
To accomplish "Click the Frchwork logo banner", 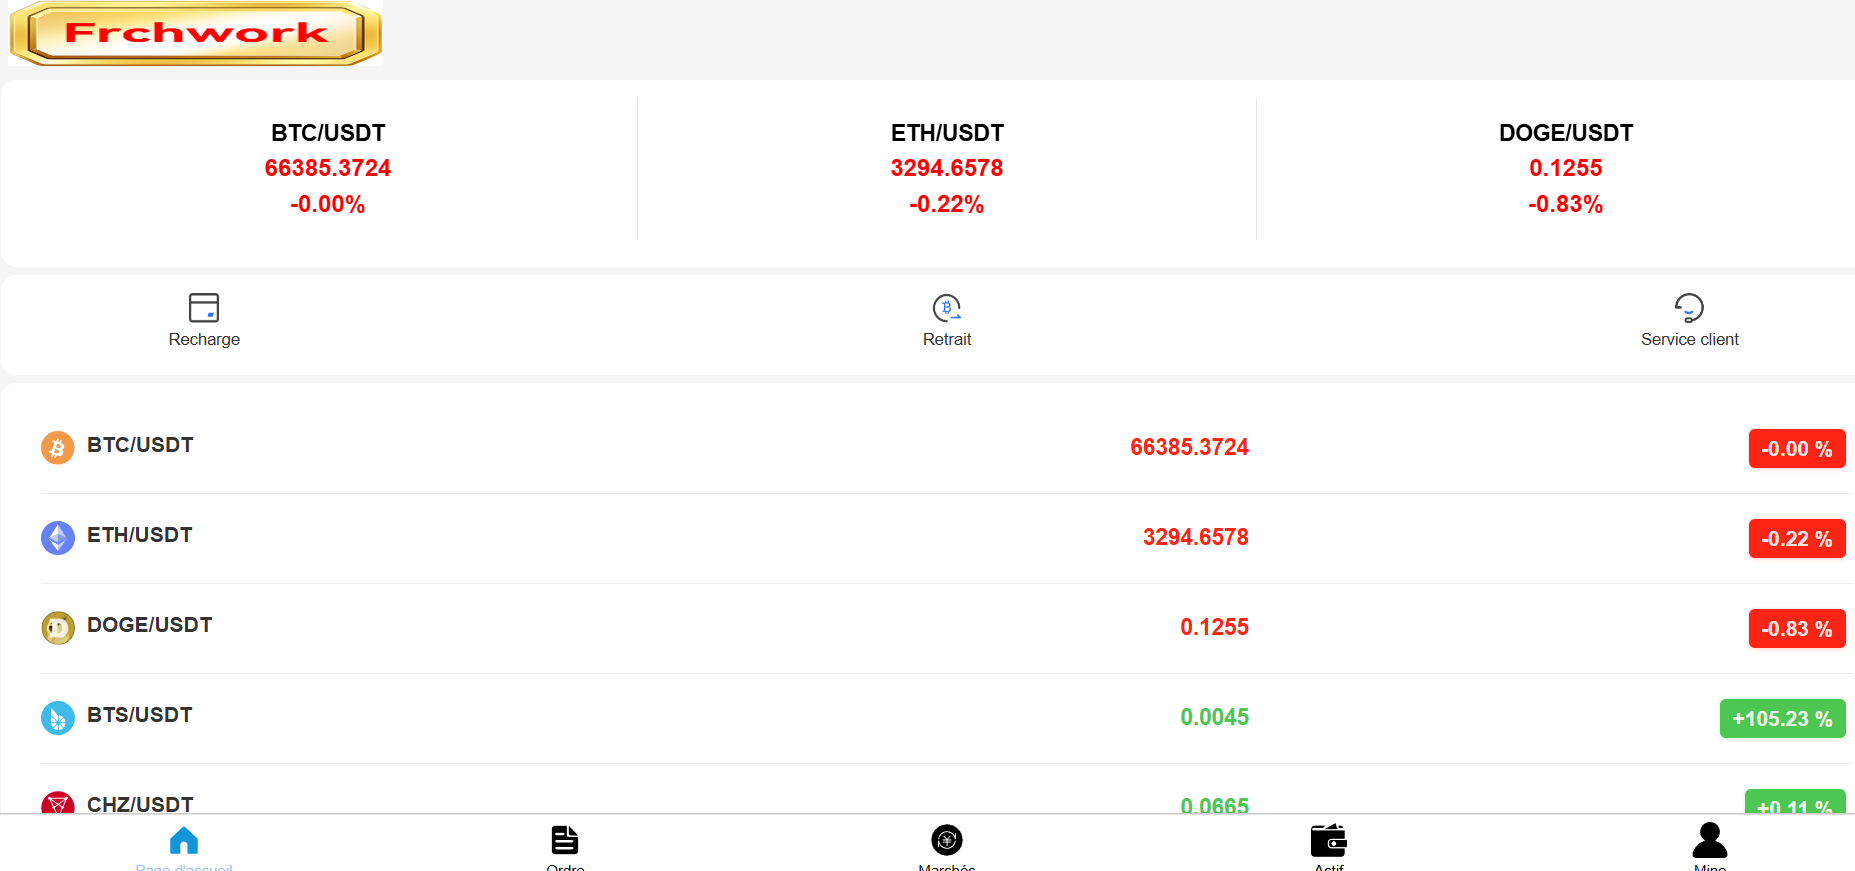I will [196, 33].
